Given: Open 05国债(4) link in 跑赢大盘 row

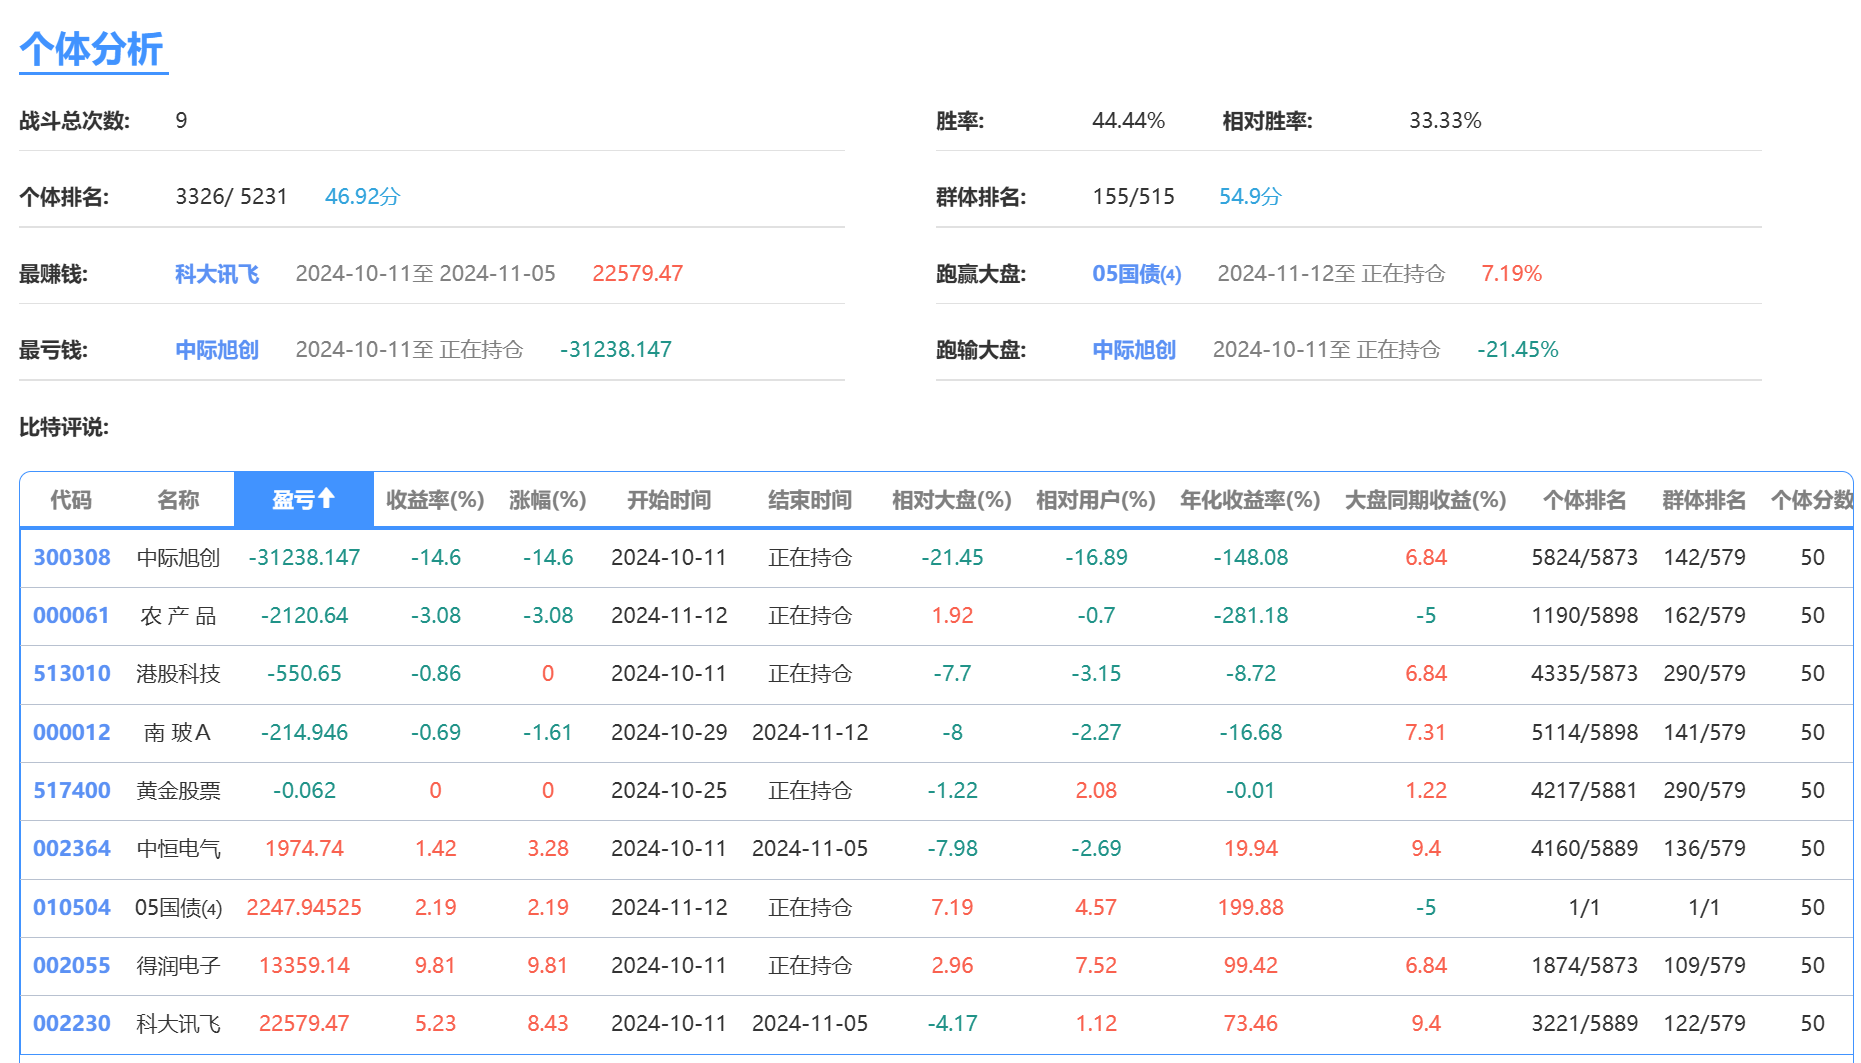Looking at the screenshot, I should 1136,274.
